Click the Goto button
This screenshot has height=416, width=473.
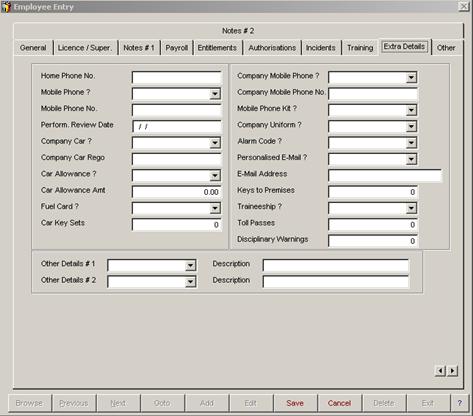pos(162,403)
